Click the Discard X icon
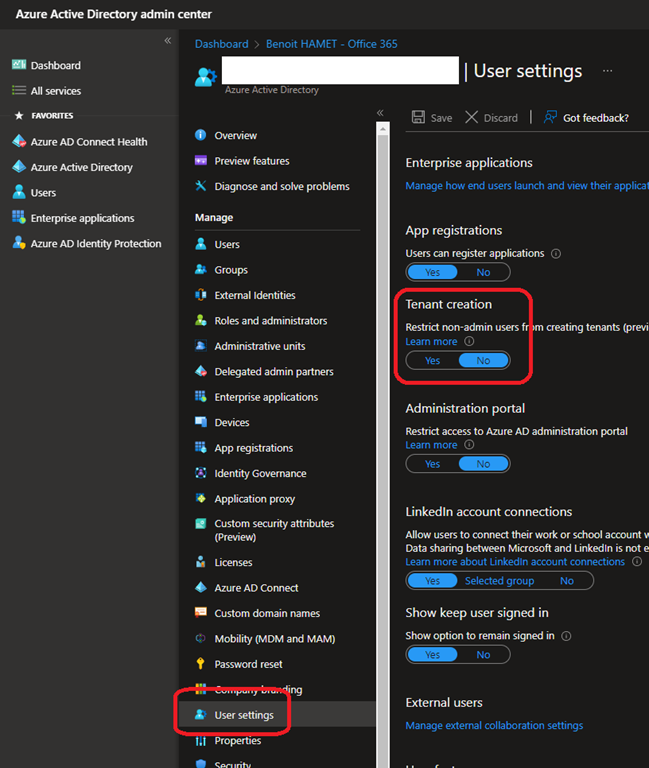The width and height of the screenshot is (649, 768). (x=472, y=117)
